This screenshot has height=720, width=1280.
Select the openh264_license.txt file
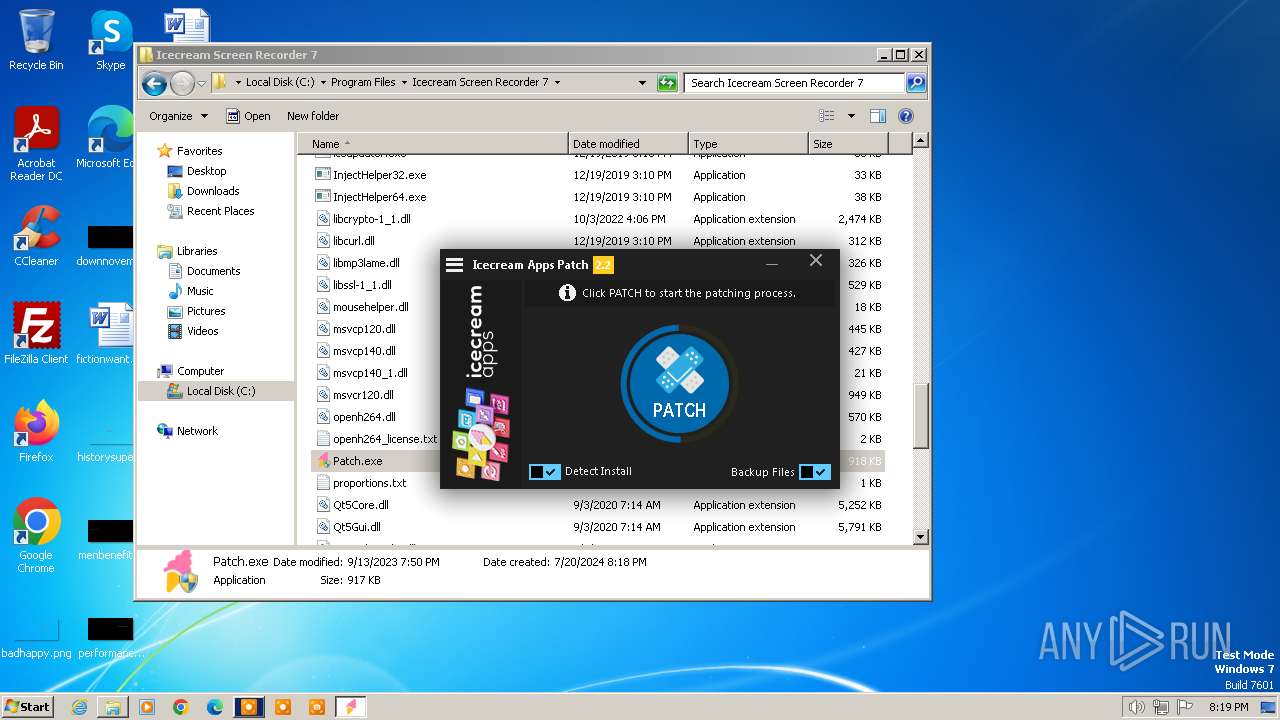pos(385,439)
